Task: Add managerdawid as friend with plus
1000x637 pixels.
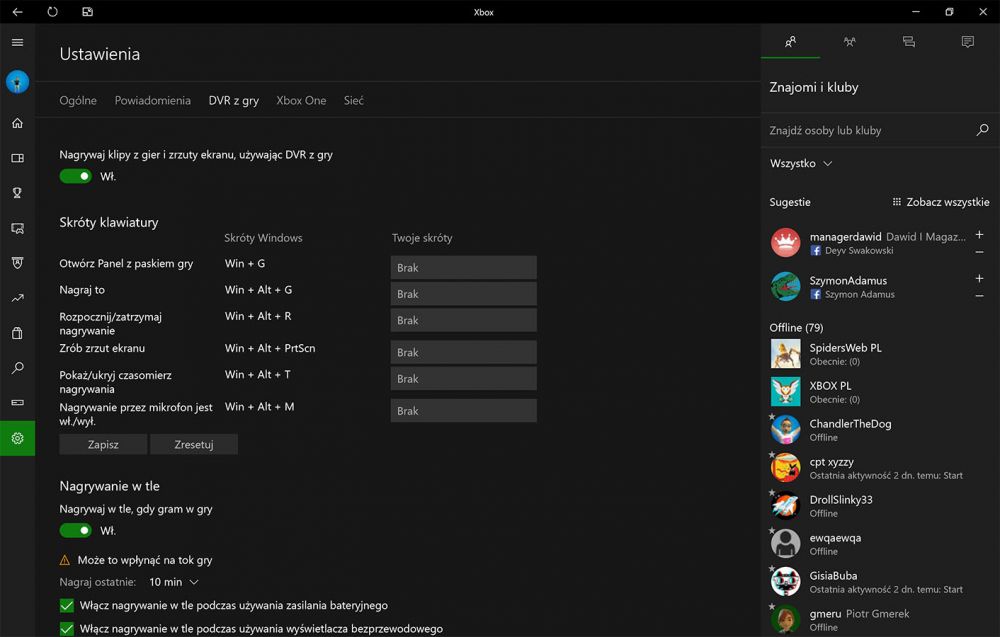Action: pyautogui.click(x=979, y=235)
